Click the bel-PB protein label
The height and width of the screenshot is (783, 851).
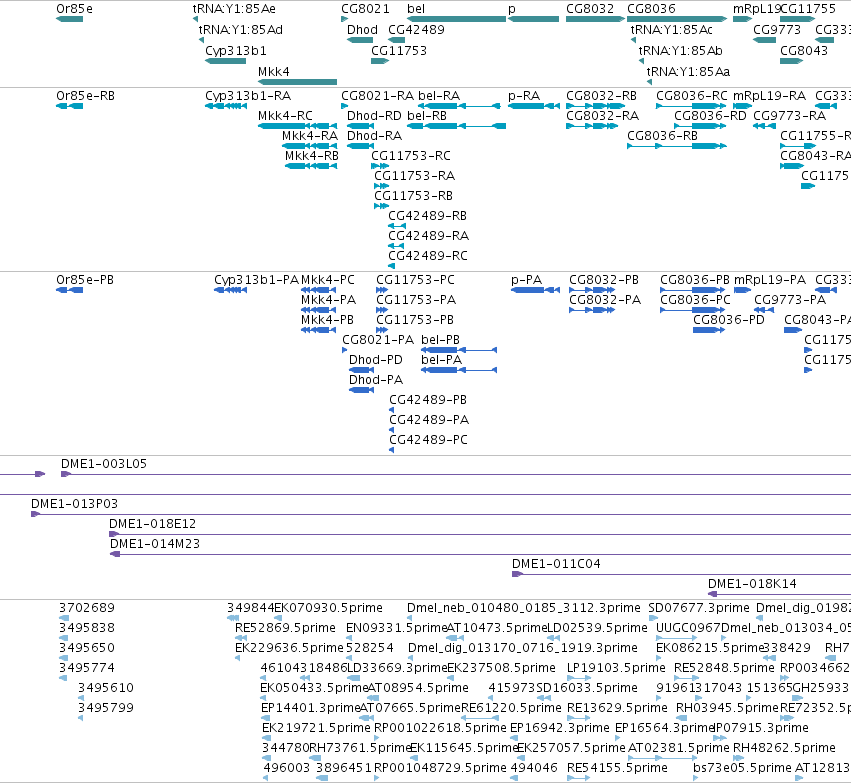click(x=441, y=340)
